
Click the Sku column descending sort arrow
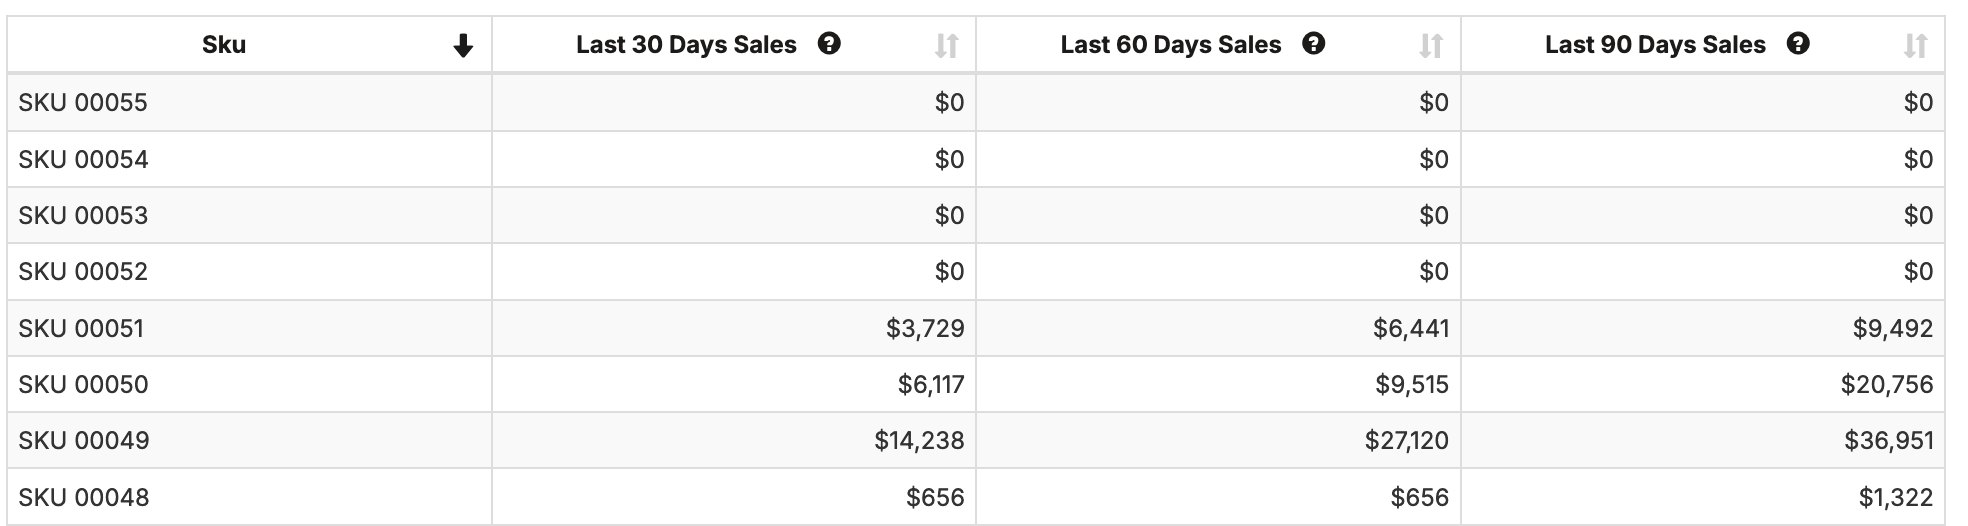pyautogui.click(x=462, y=46)
